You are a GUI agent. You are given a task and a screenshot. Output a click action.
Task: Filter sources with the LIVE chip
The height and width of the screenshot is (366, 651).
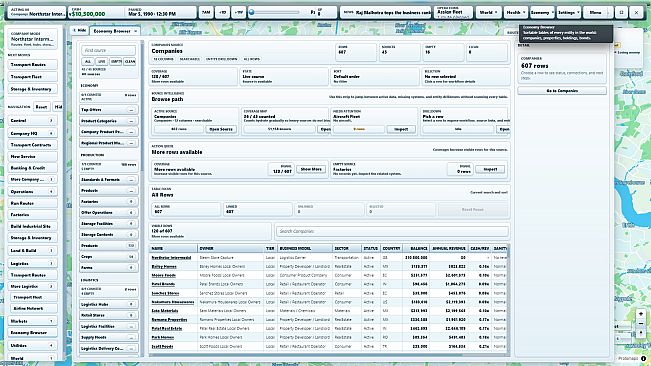point(102,61)
